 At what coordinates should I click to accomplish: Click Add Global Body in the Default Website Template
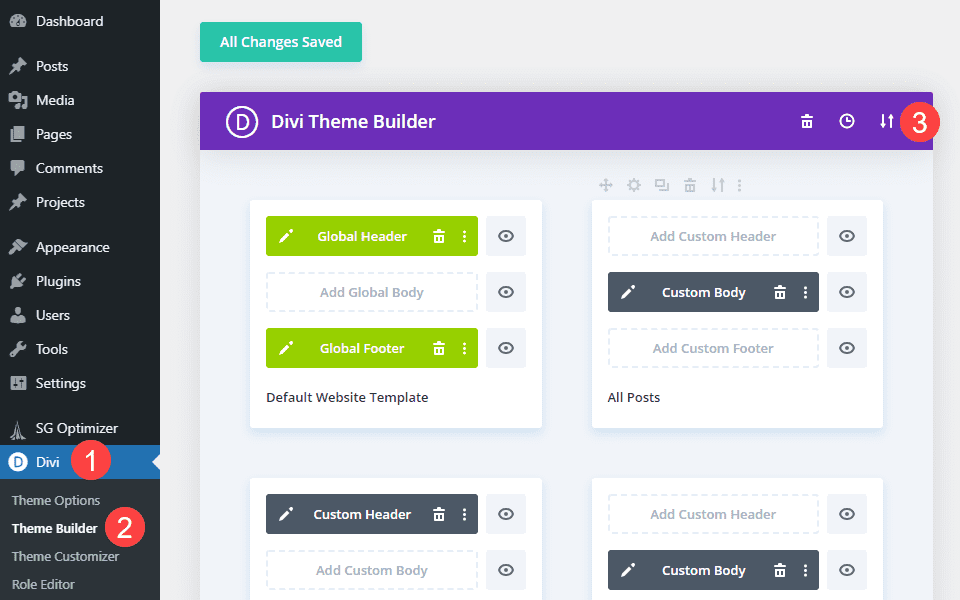(371, 292)
